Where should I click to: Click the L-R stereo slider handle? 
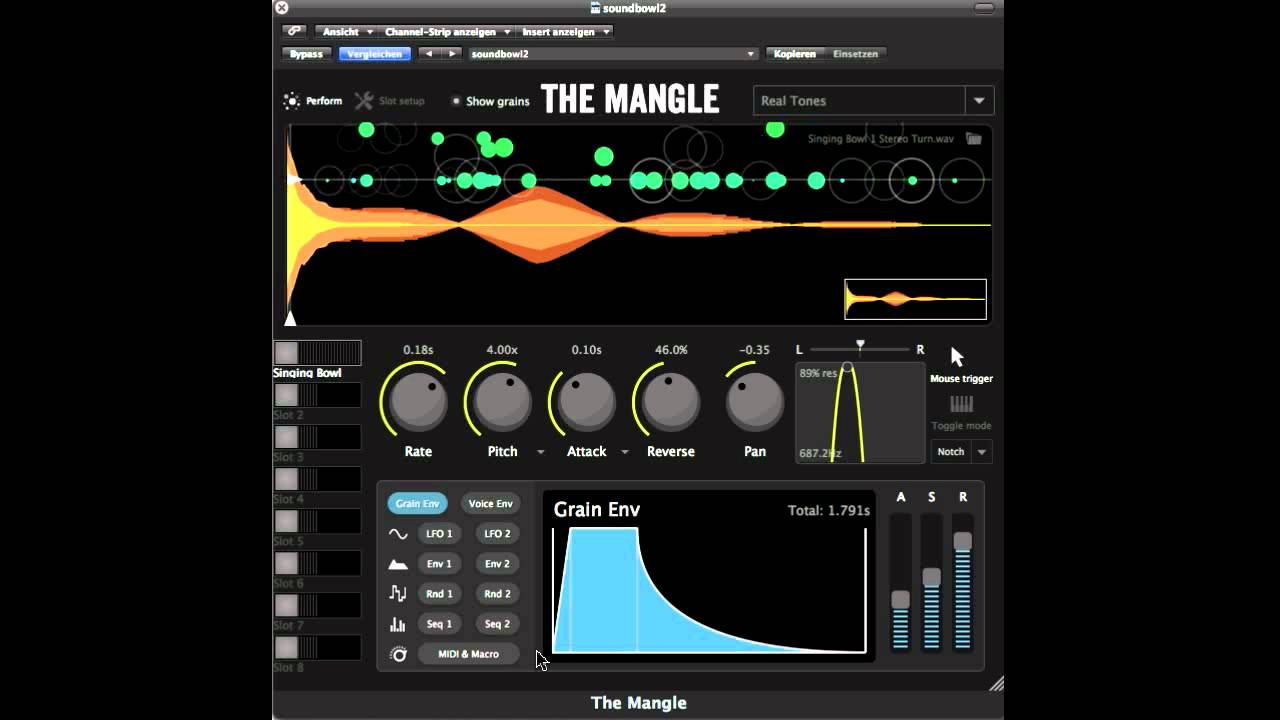coord(859,345)
